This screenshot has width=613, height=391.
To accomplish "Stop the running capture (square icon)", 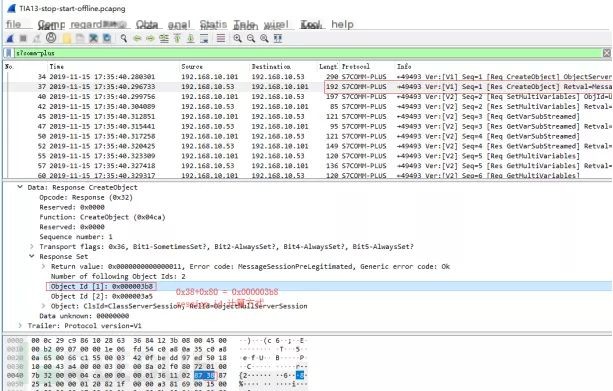I will 23,38.
